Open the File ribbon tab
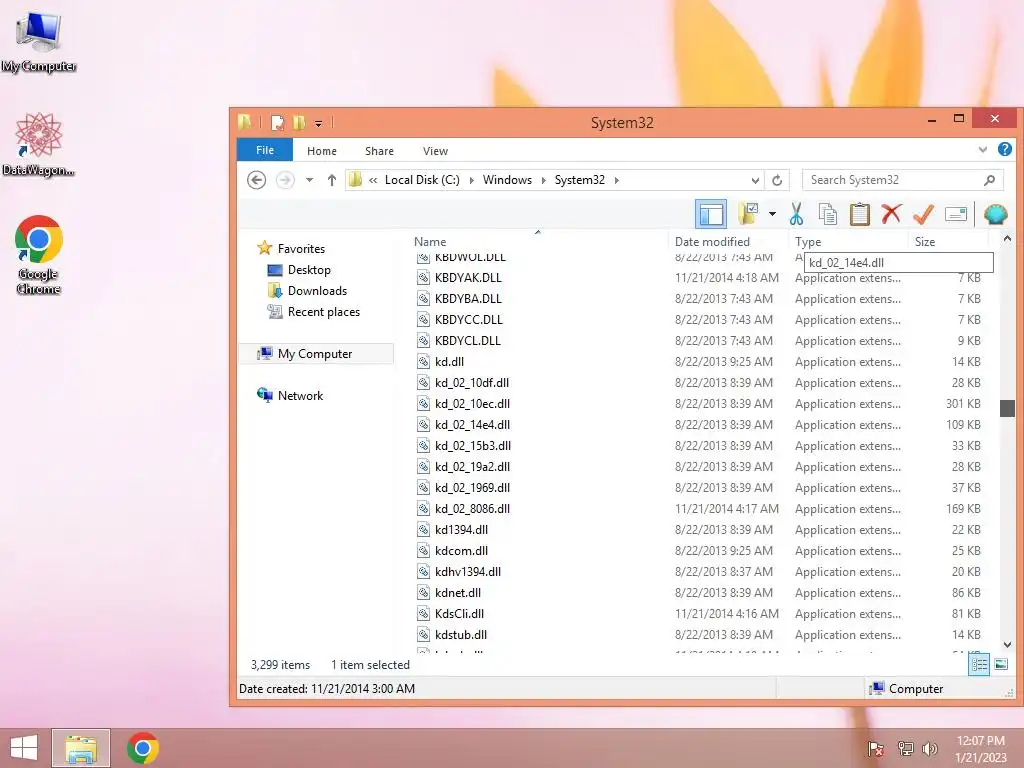The width and height of the screenshot is (1024, 768). pos(264,150)
